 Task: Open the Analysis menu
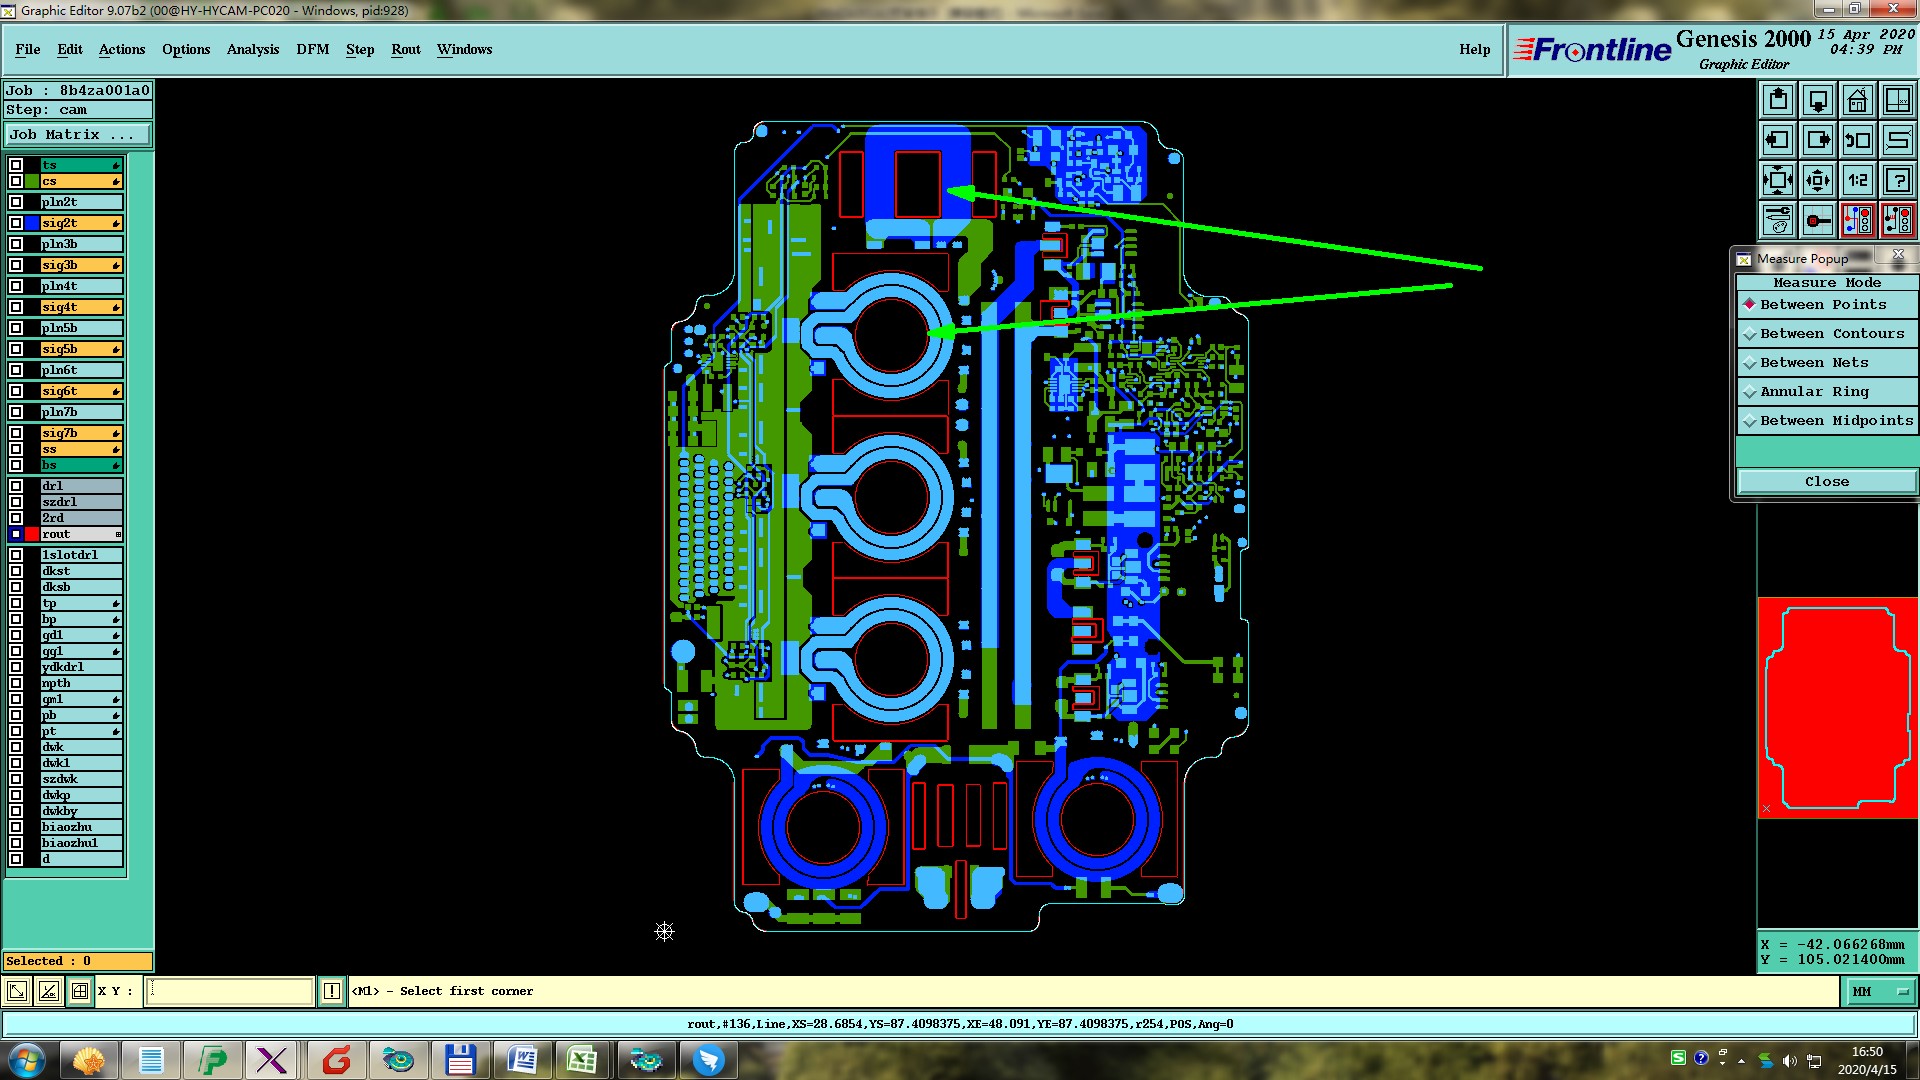pos(252,49)
